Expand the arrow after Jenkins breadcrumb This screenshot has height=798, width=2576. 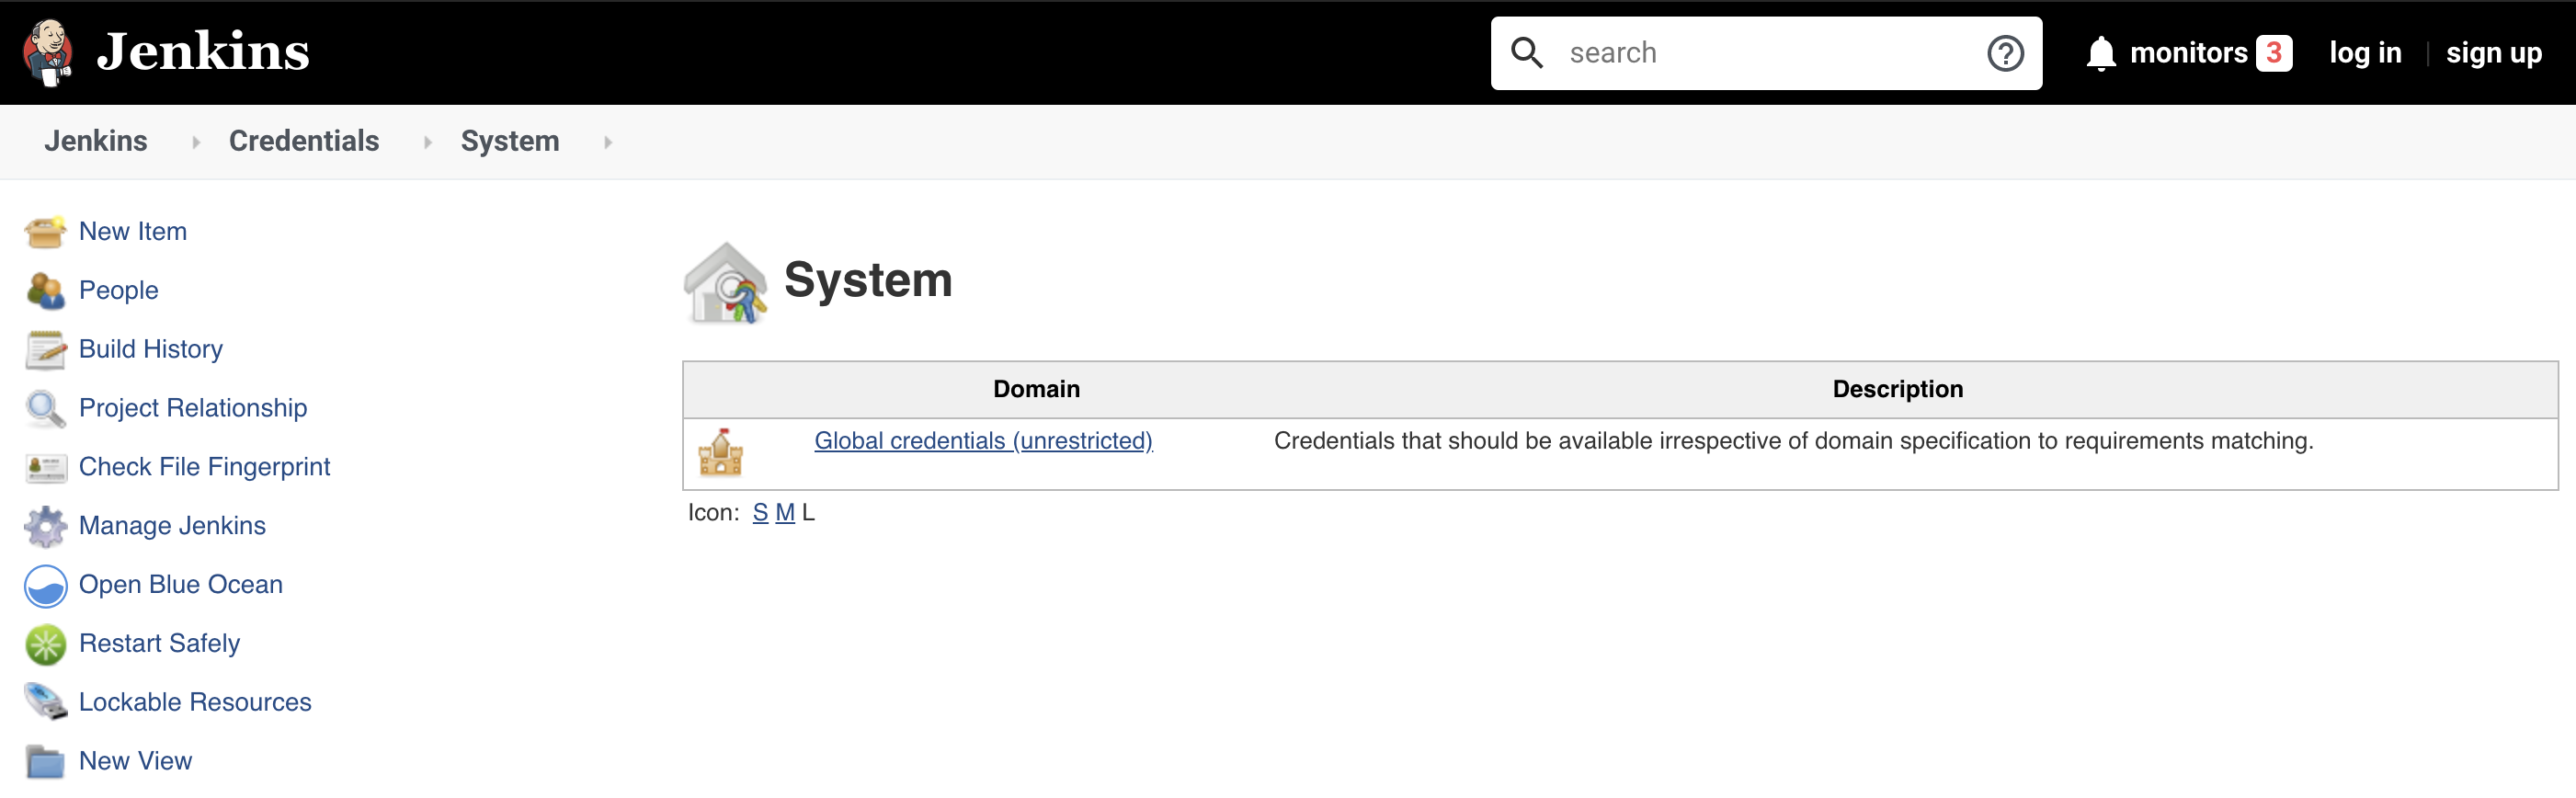click(196, 142)
